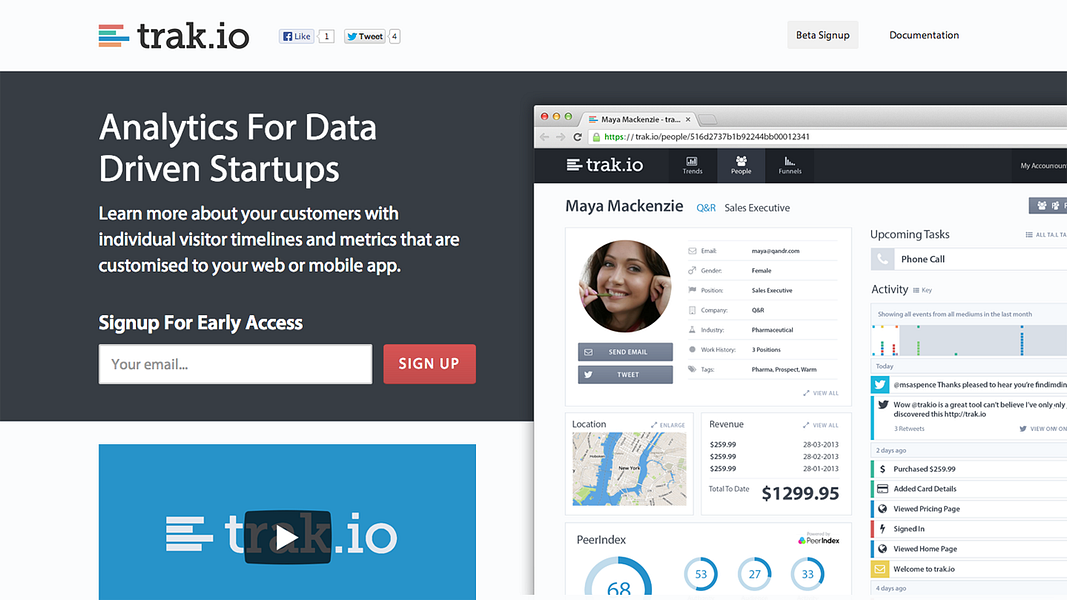Click the envelope icon for Welcome to trak.io
The image size is (1067, 600).
click(880, 569)
